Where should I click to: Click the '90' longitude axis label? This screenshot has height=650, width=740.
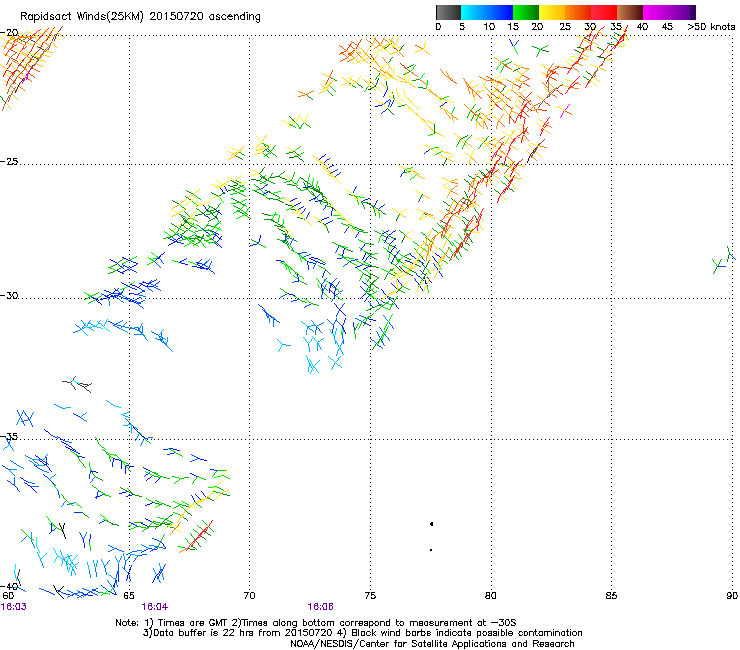pos(732,596)
